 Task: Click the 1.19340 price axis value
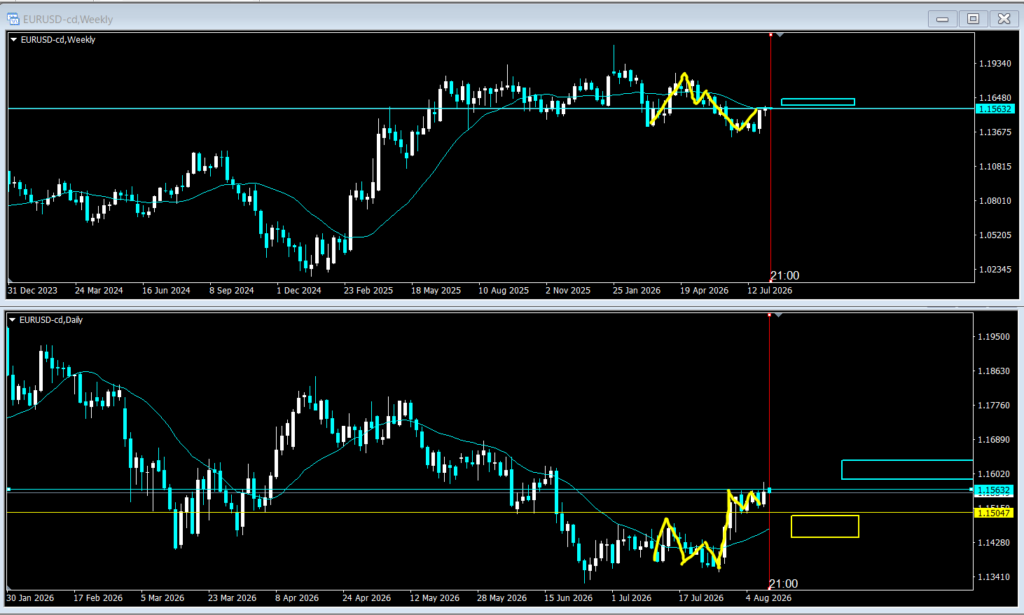pyautogui.click(x=995, y=63)
